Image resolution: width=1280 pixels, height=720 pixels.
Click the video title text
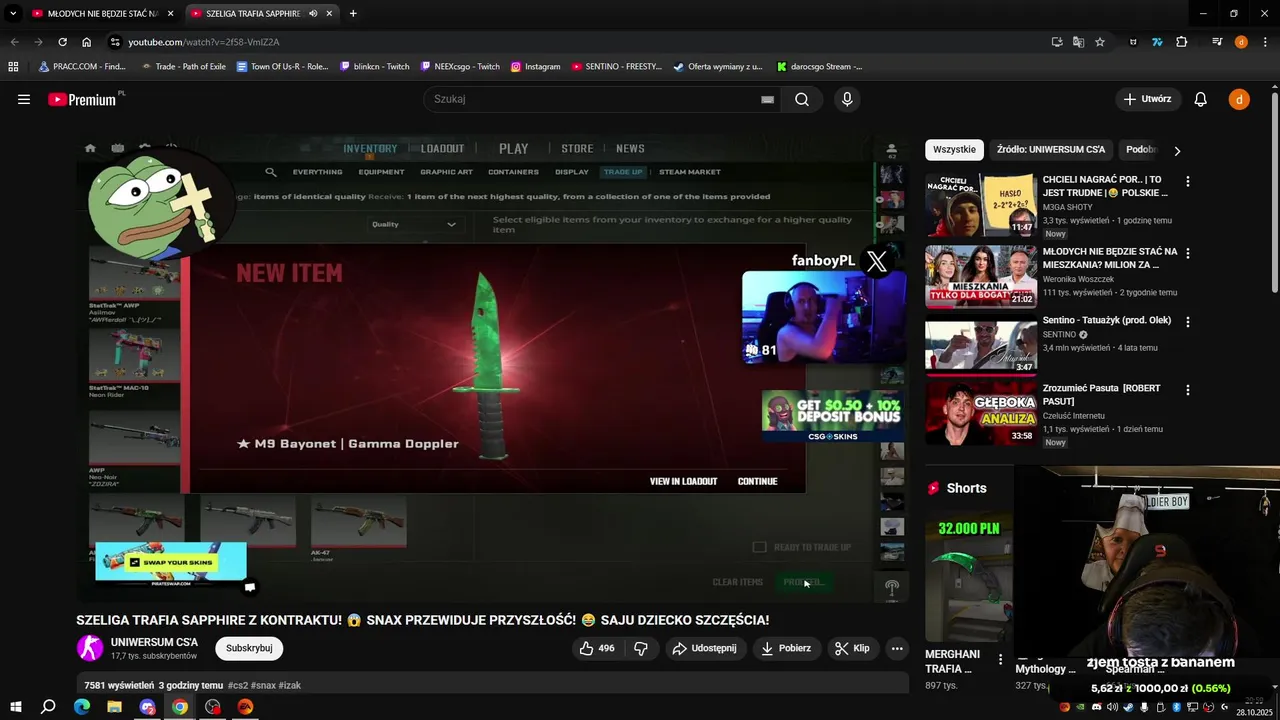click(423, 620)
